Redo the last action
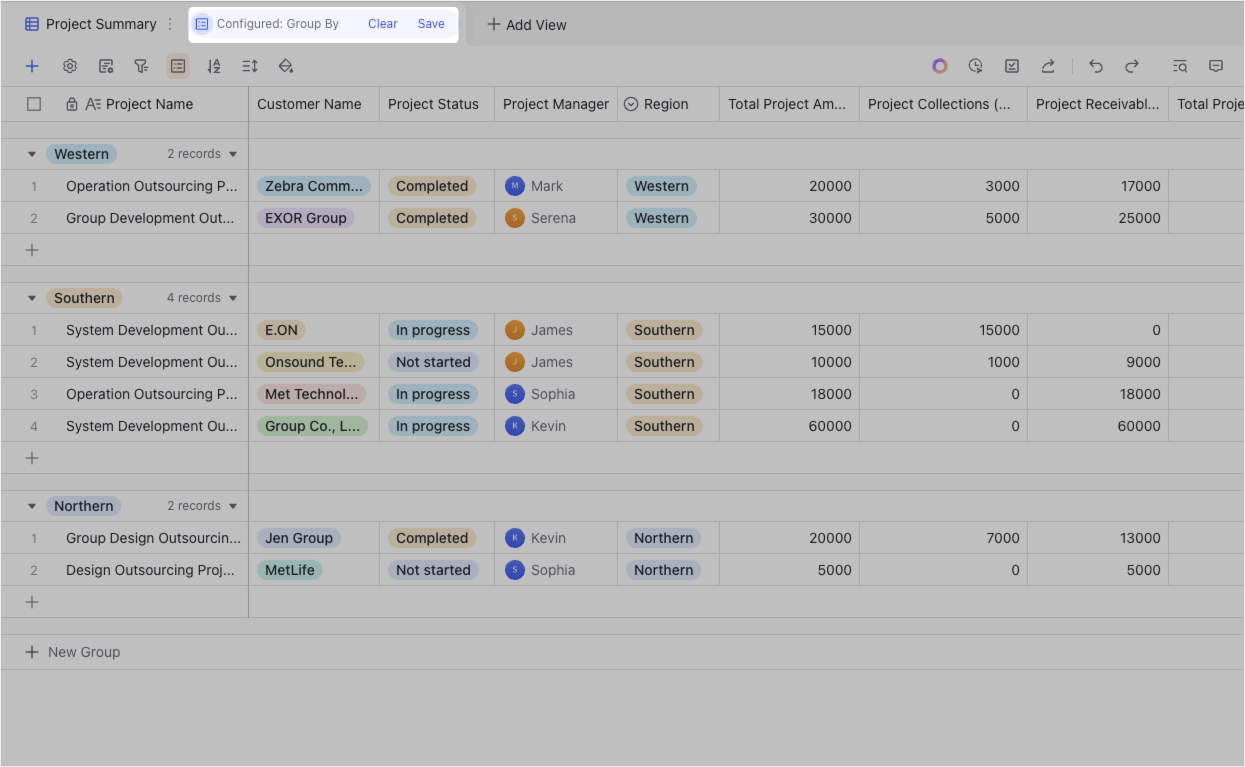The image size is (1245, 767). (1132, 66)
